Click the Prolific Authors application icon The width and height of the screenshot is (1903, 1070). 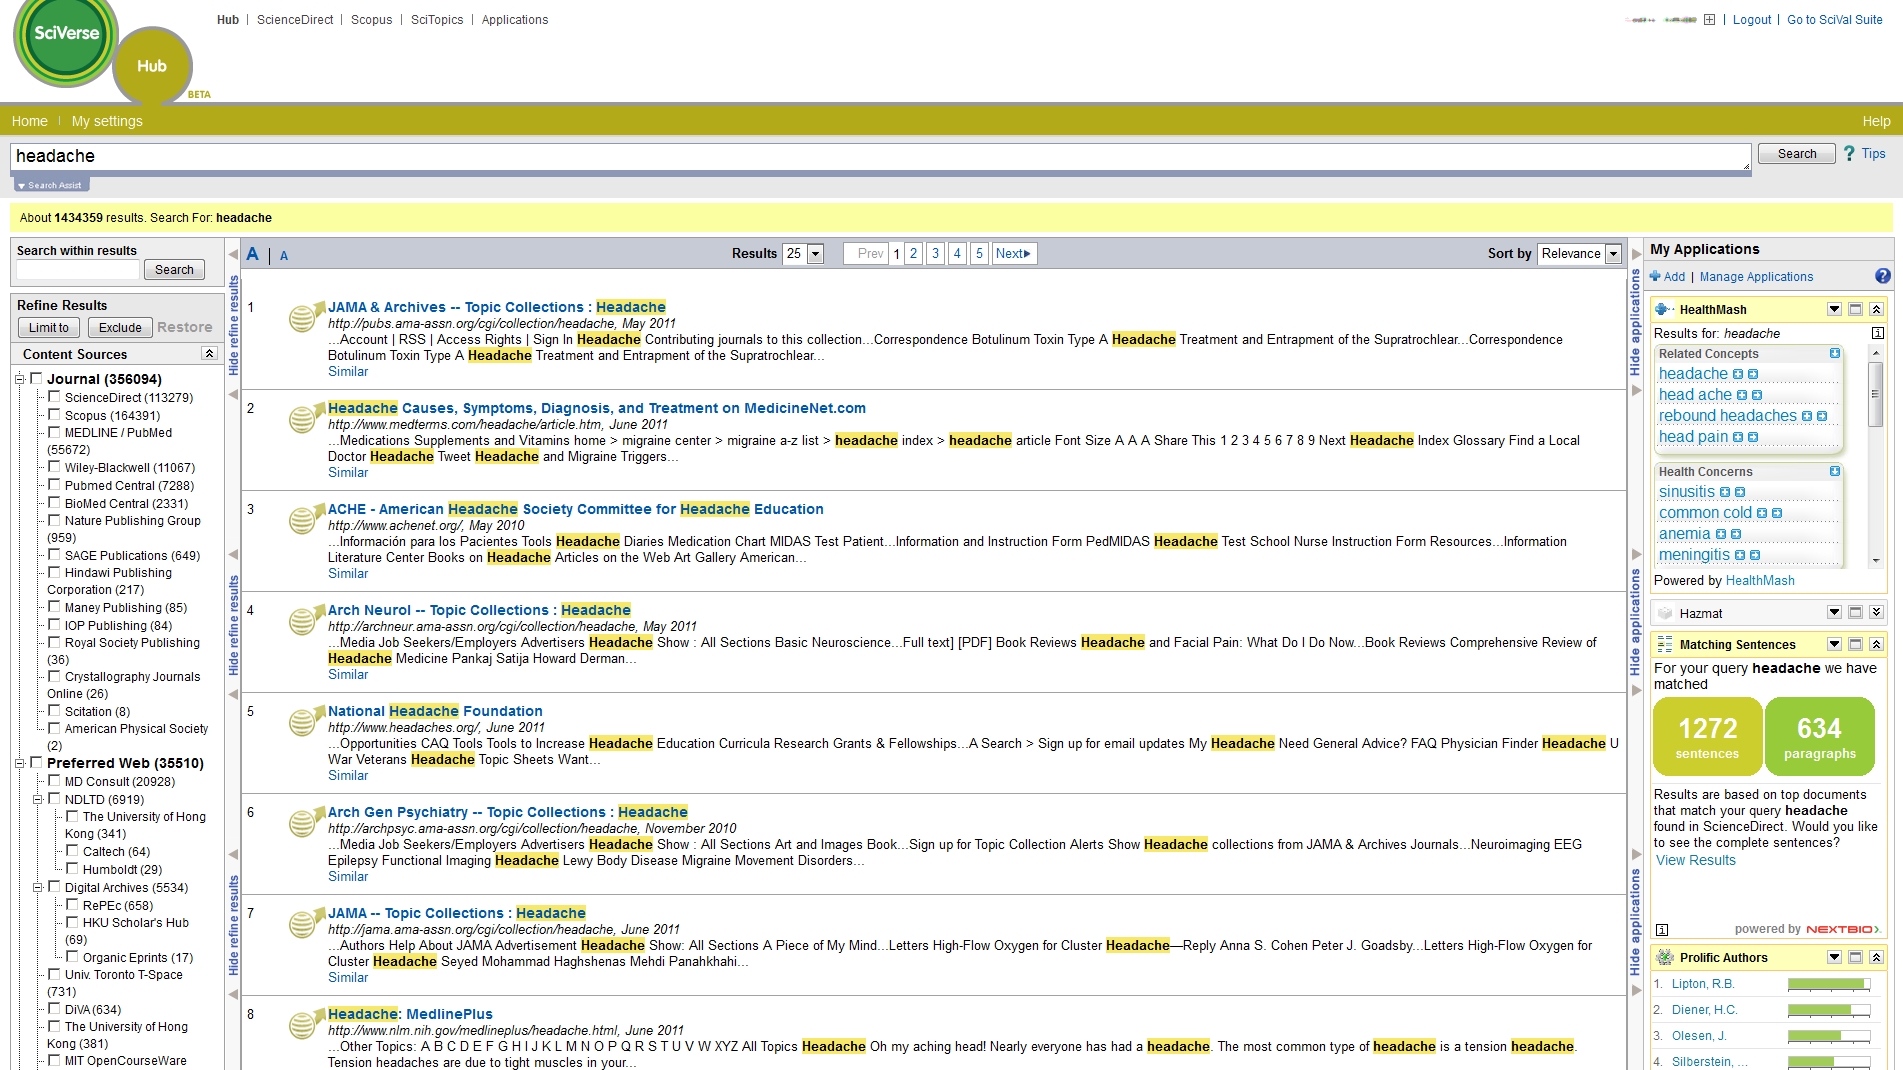point(1665,957)
